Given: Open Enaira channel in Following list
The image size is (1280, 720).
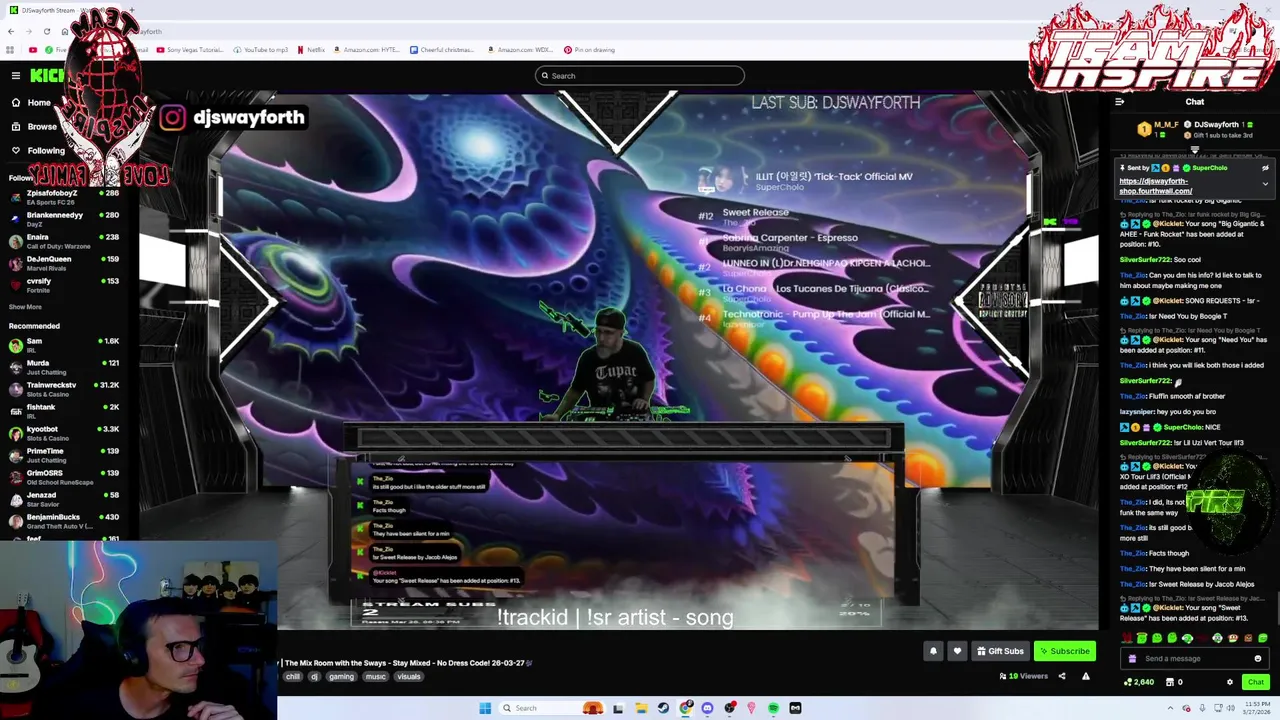Looking at the screenshot, I should point(64,241).
